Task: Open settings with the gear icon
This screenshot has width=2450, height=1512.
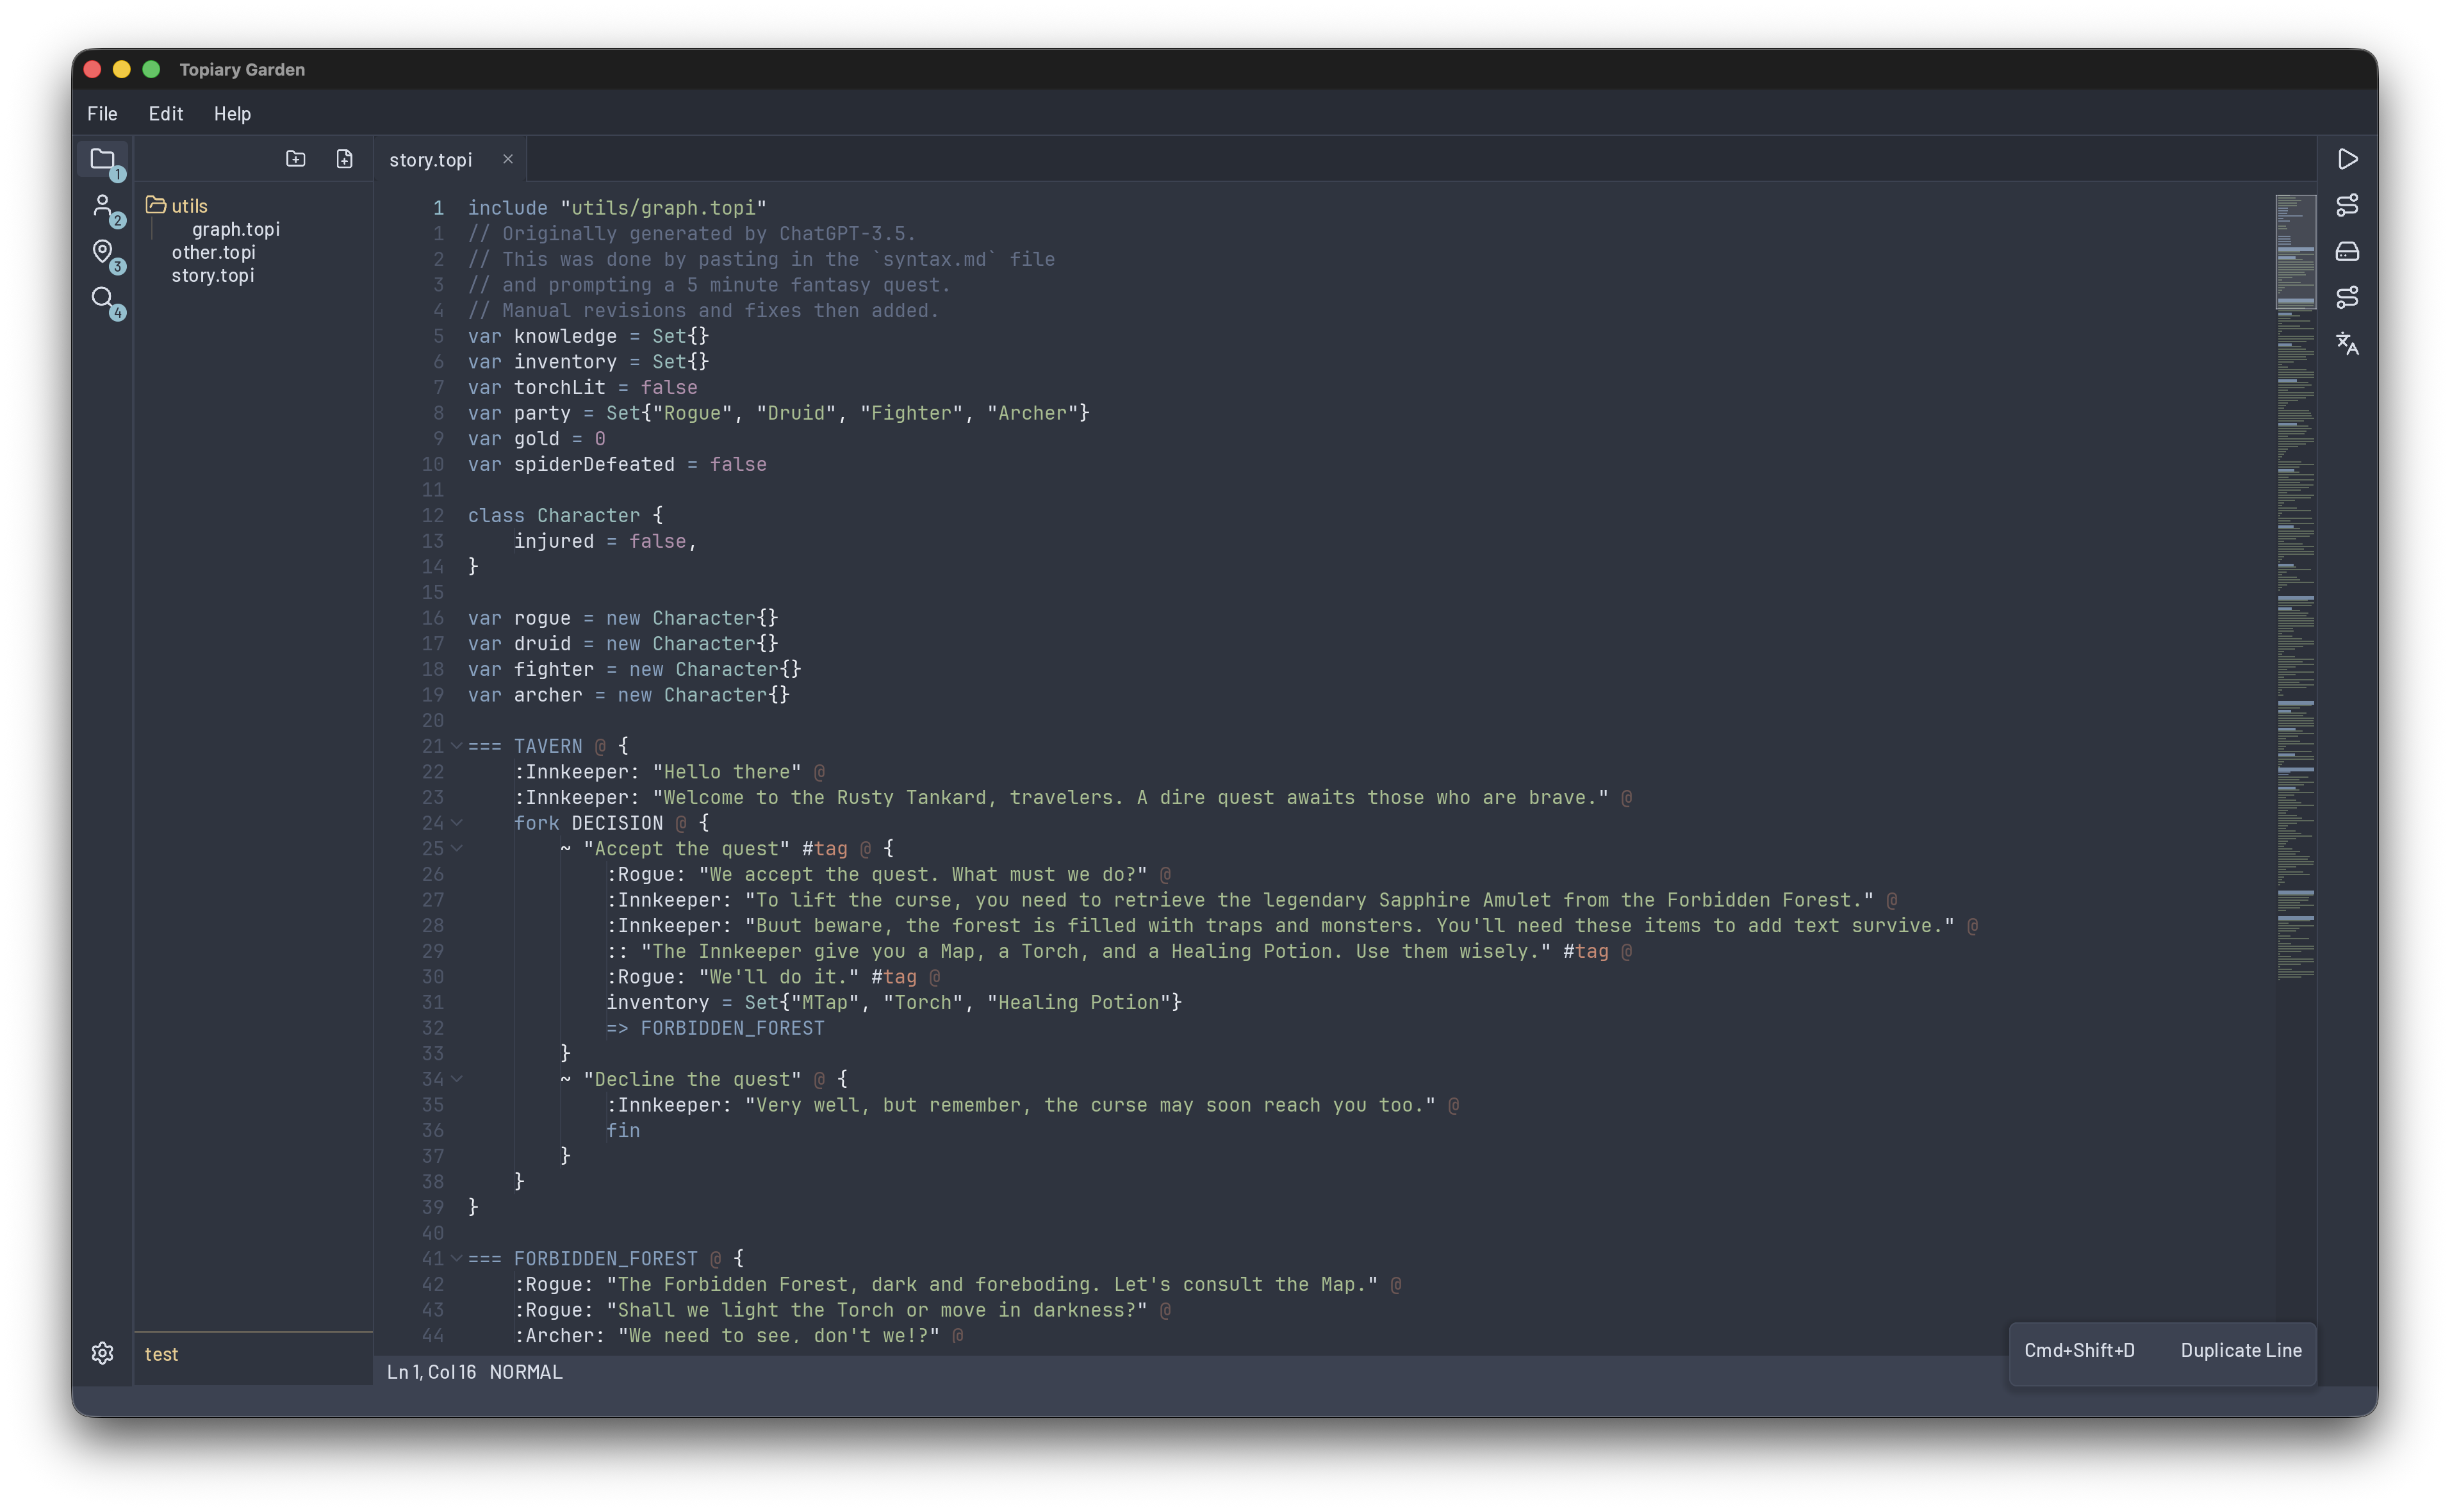Action: [x=102, y=1353]
